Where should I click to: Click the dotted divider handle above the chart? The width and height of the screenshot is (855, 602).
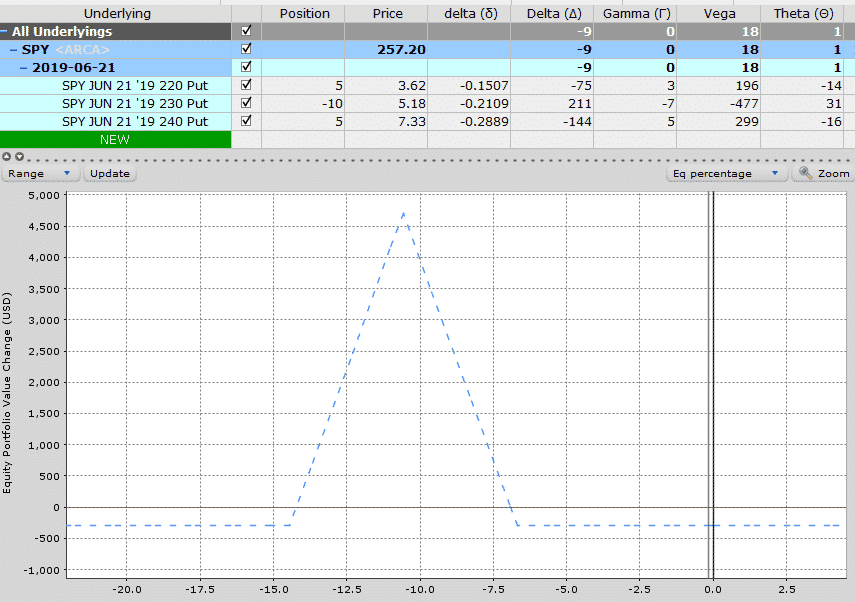point(439,160)
